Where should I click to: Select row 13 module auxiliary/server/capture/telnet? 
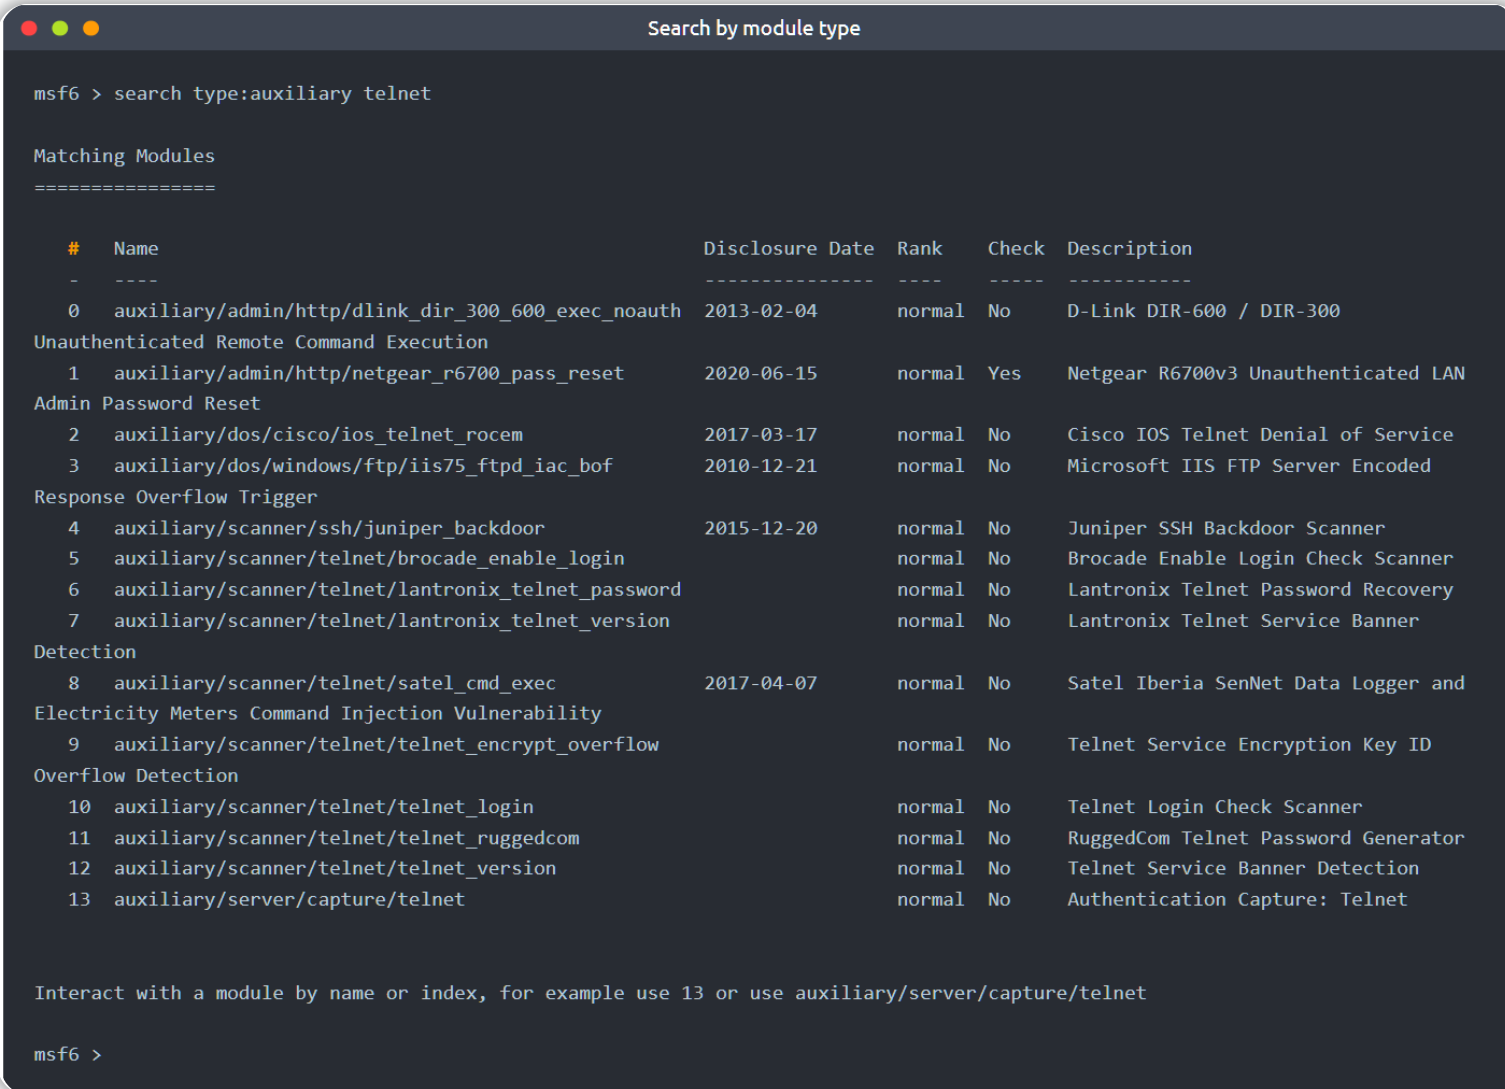tap(289, 900)
